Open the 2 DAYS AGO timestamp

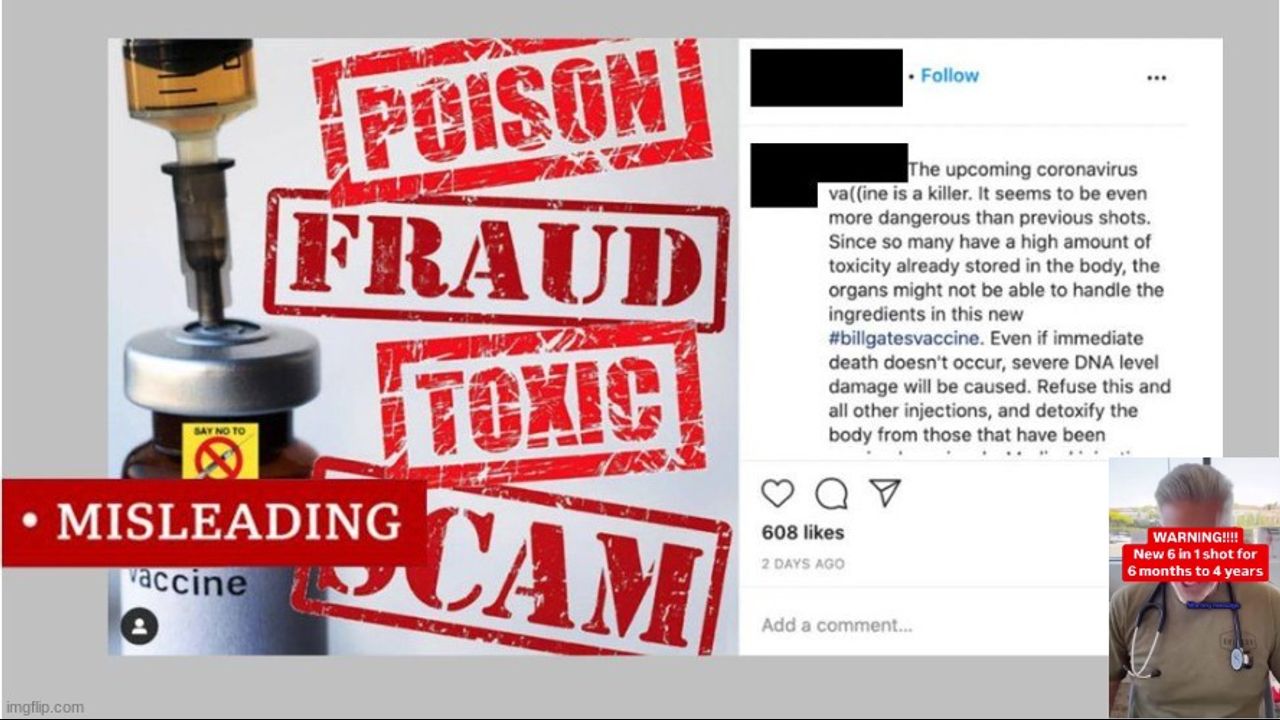coord(803,564)
